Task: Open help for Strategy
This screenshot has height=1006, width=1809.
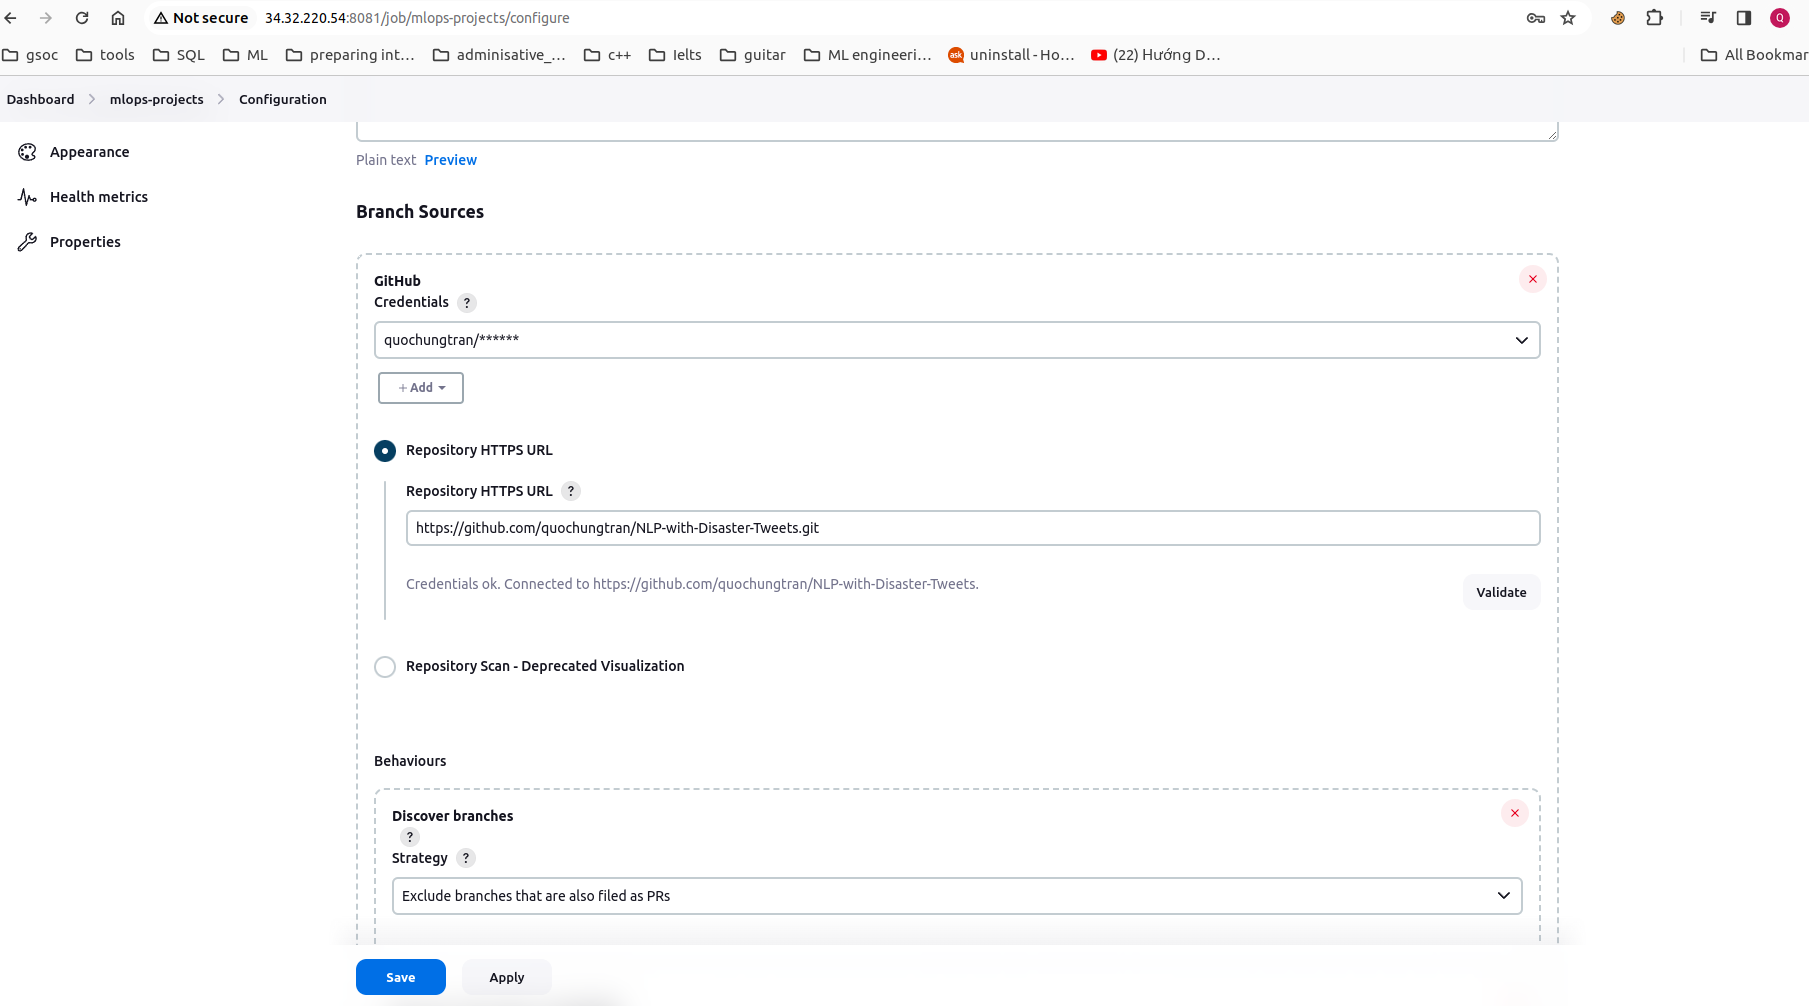Action: coord(466,858)
